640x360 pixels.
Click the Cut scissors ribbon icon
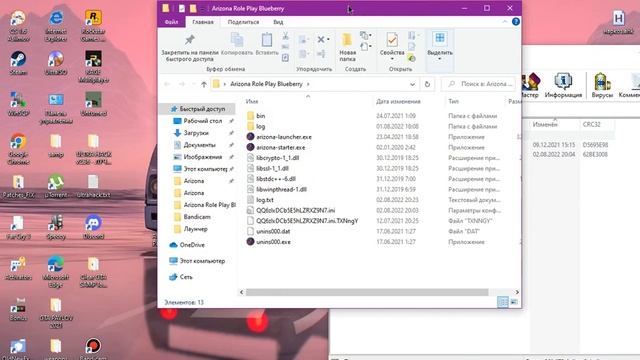(285, 37)
